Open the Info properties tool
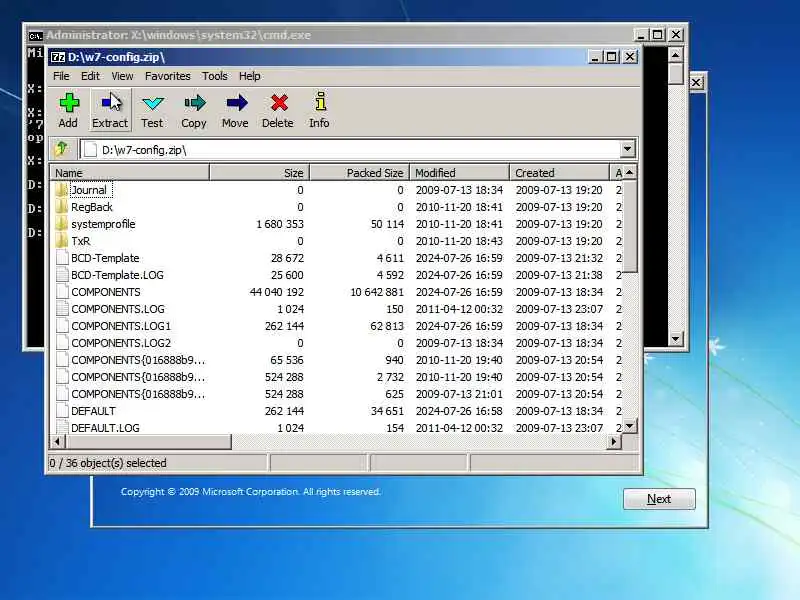800x600 pixels. 319,110
